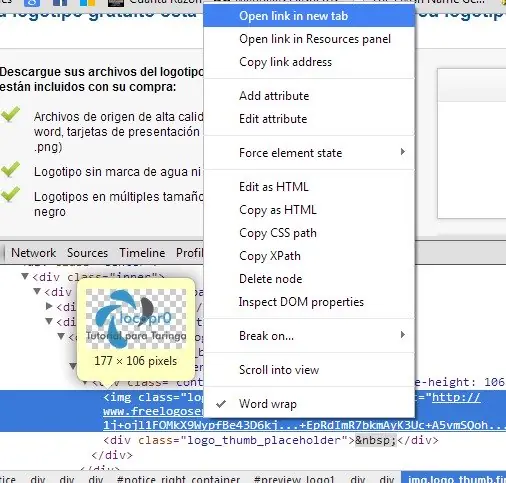Choose Edit as HTML

click(309, 187)
